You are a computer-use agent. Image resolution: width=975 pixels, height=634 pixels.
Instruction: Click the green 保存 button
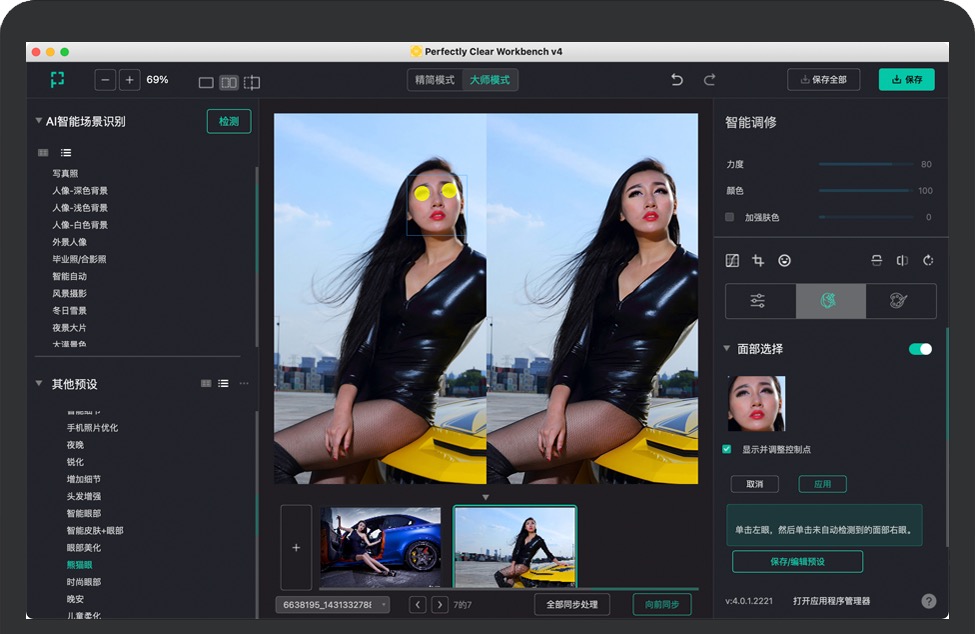[906, 80]
